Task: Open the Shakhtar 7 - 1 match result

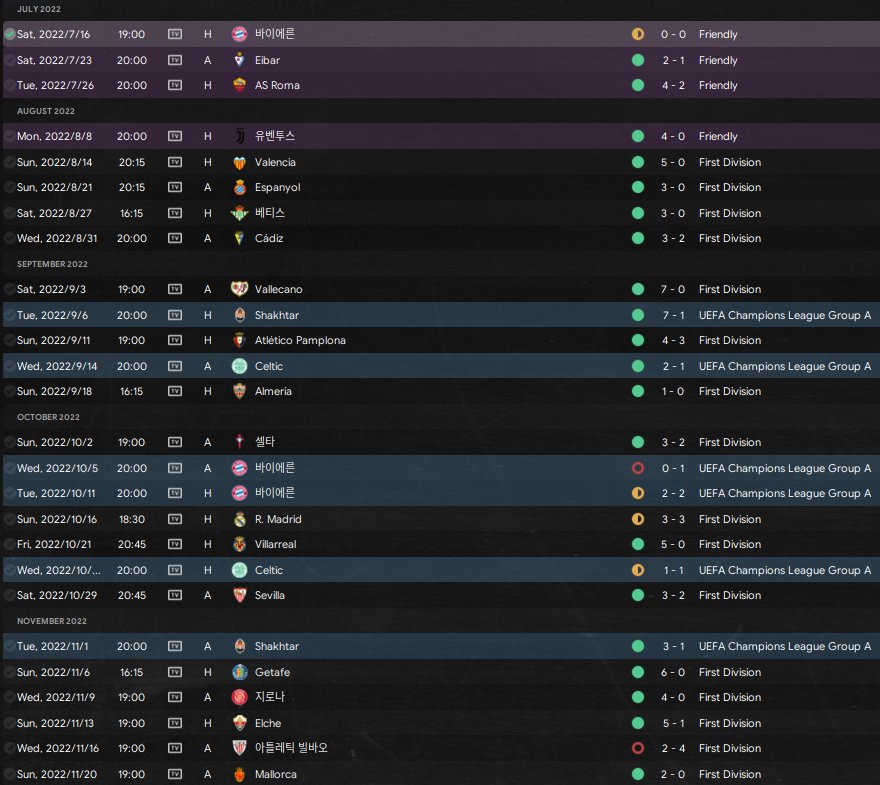Action: point(673,315)
